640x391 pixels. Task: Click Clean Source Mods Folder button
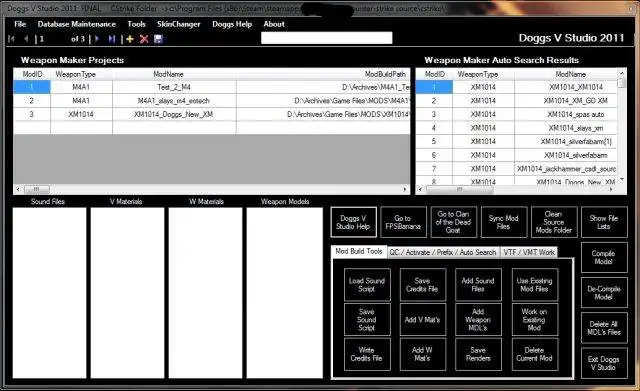[554, 222]
